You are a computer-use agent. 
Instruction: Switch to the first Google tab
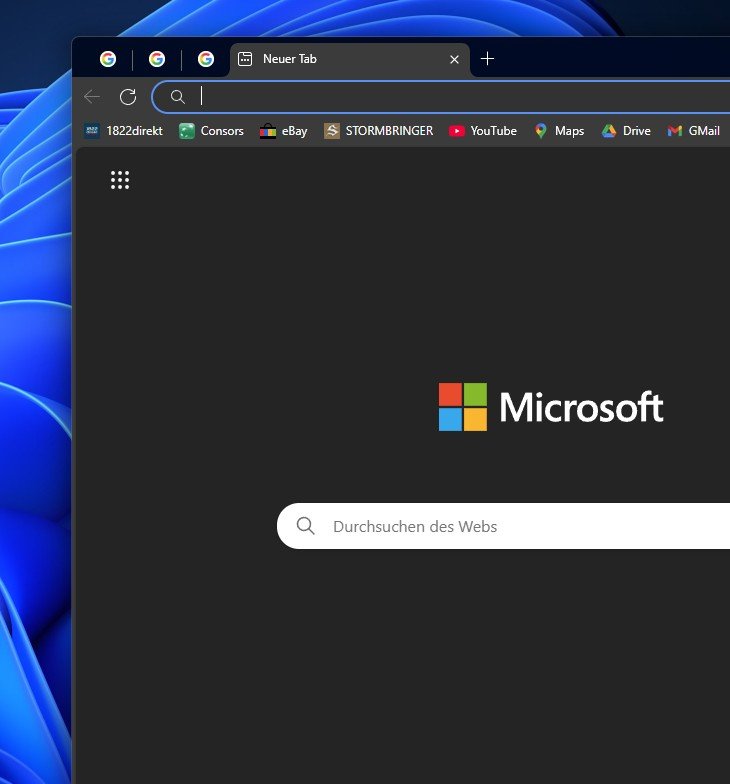108,59
